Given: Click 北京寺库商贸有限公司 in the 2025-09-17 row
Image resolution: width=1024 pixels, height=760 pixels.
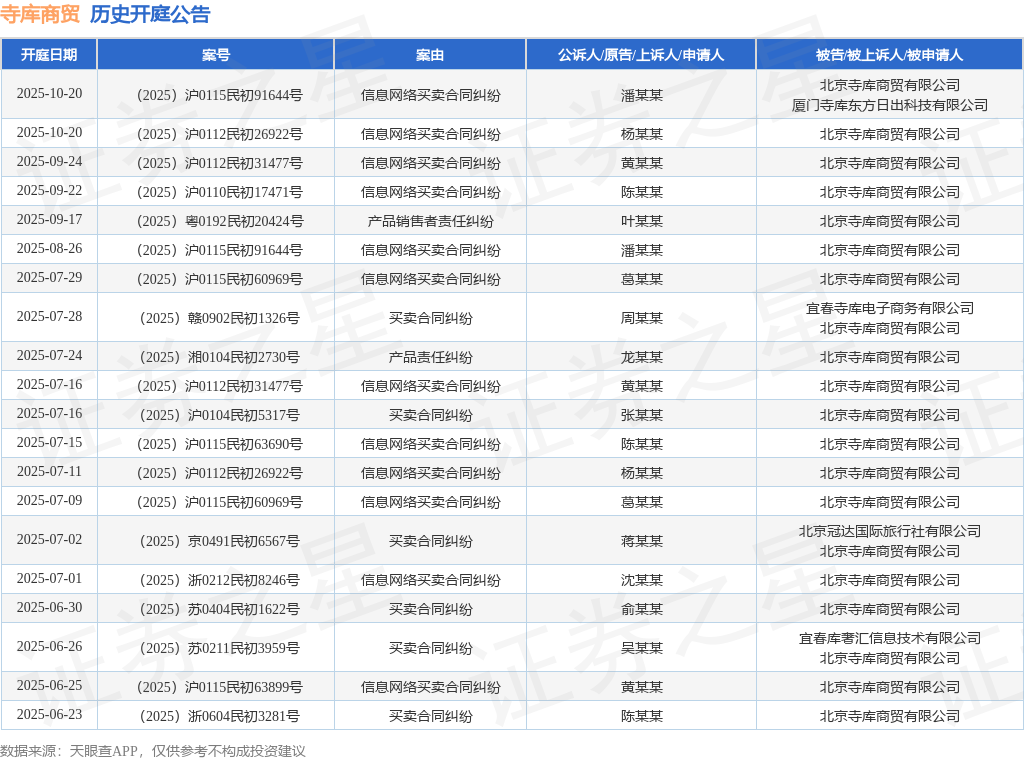Looking at the screenshot, I should click(889, 221).
